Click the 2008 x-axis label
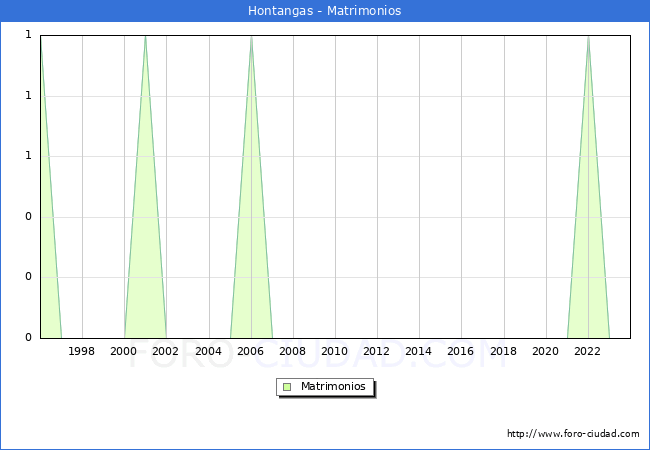Viewport: 650px width, 450px height. 293,351
